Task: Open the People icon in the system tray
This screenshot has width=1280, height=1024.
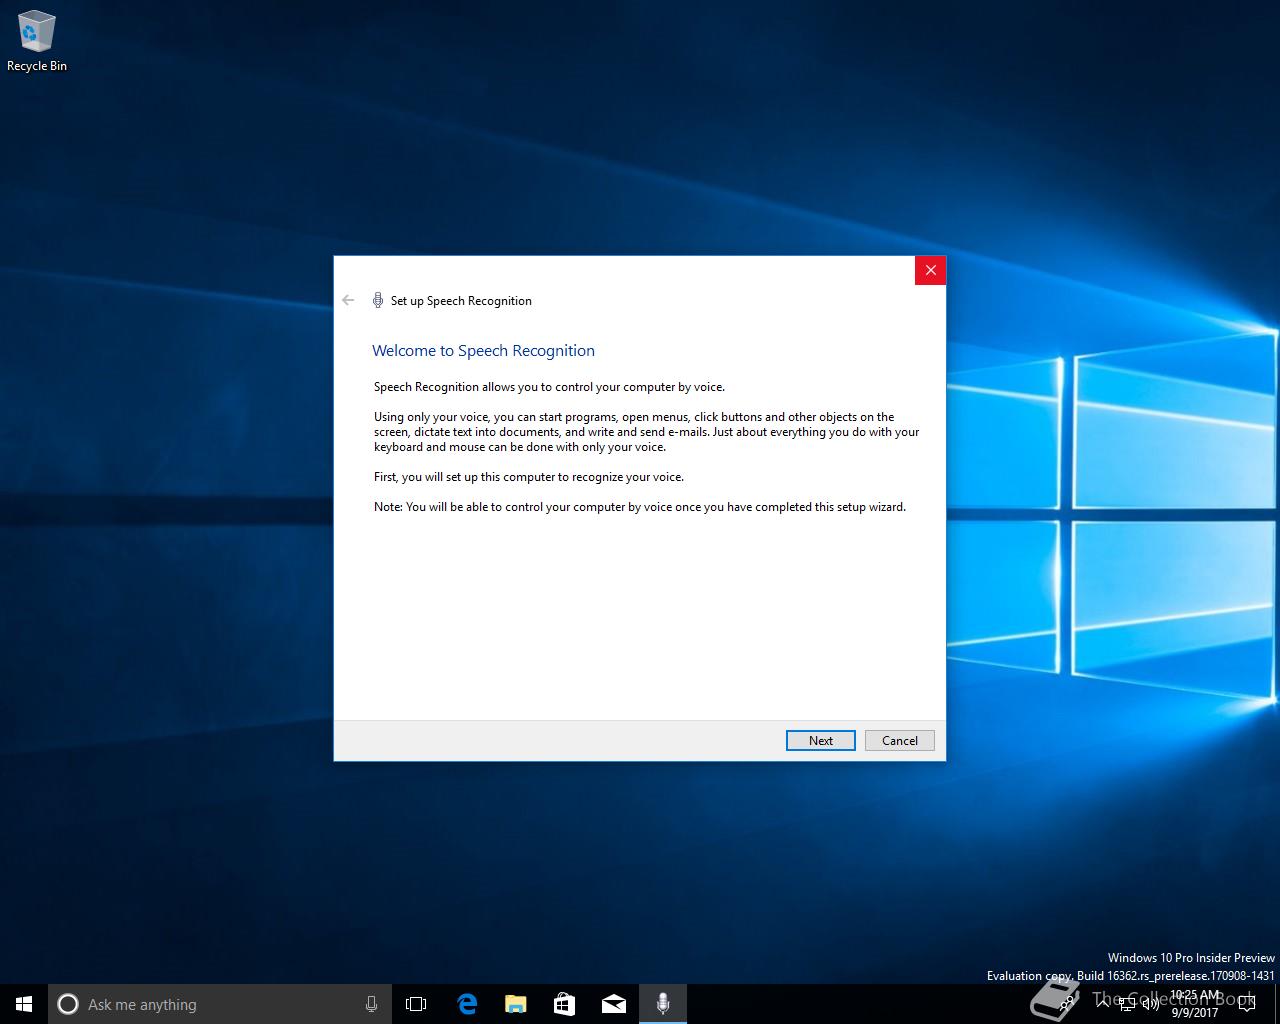Action: pos(1067,1004)
